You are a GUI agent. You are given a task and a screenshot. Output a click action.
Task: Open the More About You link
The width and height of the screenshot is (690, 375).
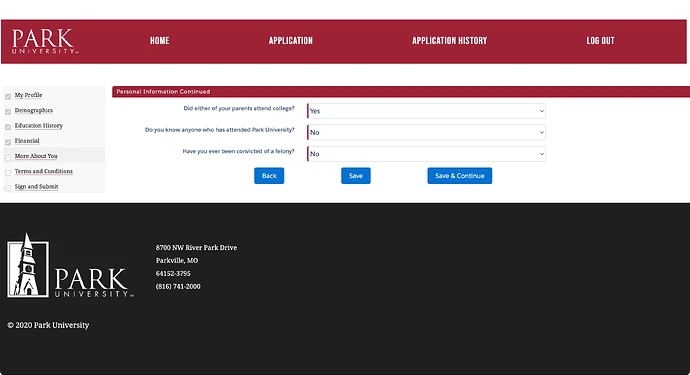[x=36, y=156]
